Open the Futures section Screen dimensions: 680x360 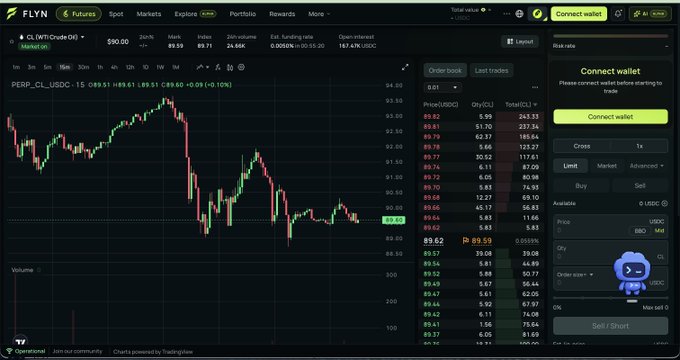coord(78,14)
